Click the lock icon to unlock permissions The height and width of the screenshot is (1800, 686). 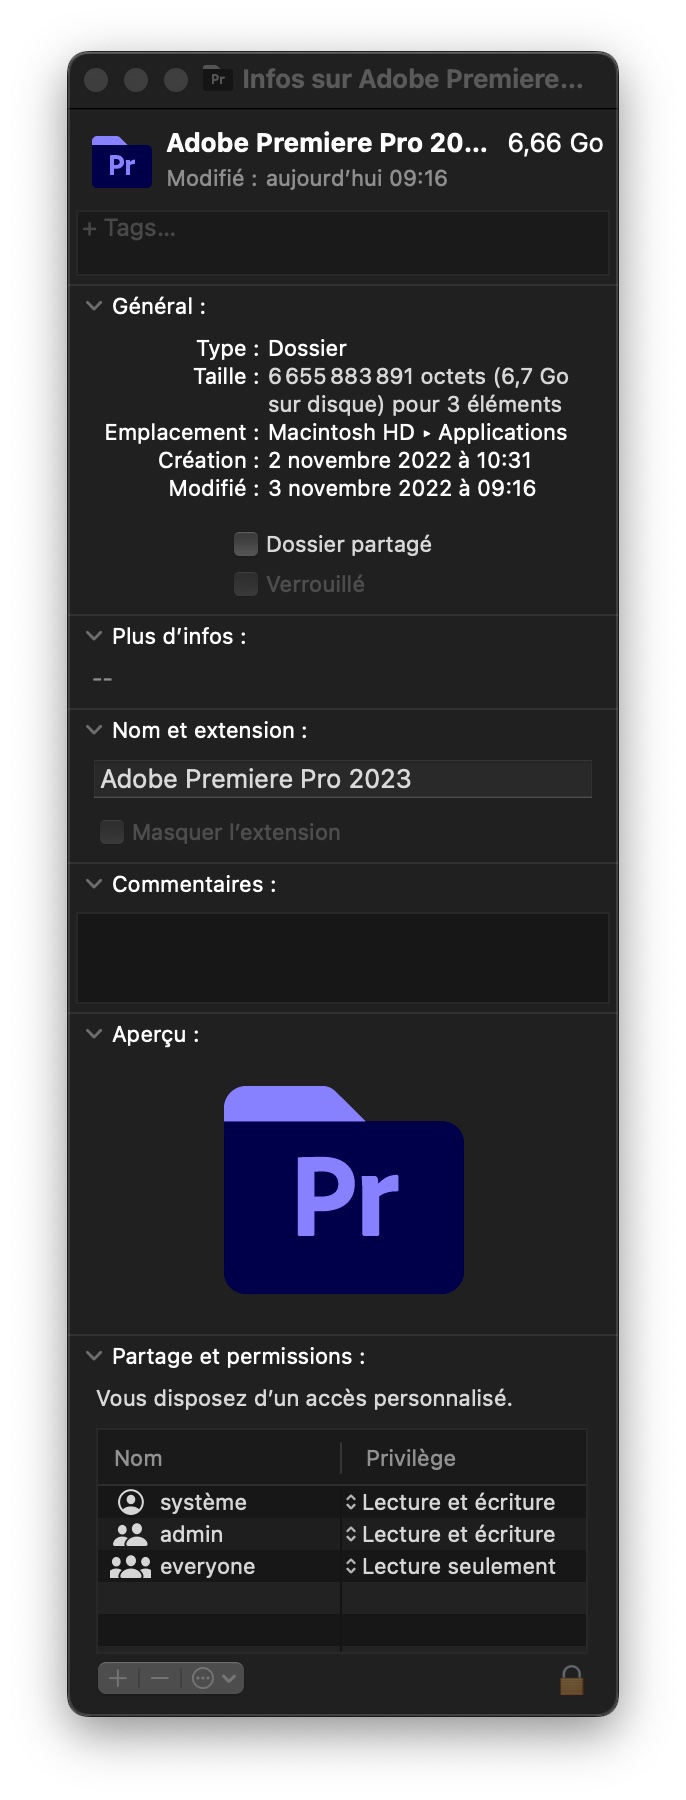pos(571,1679)
